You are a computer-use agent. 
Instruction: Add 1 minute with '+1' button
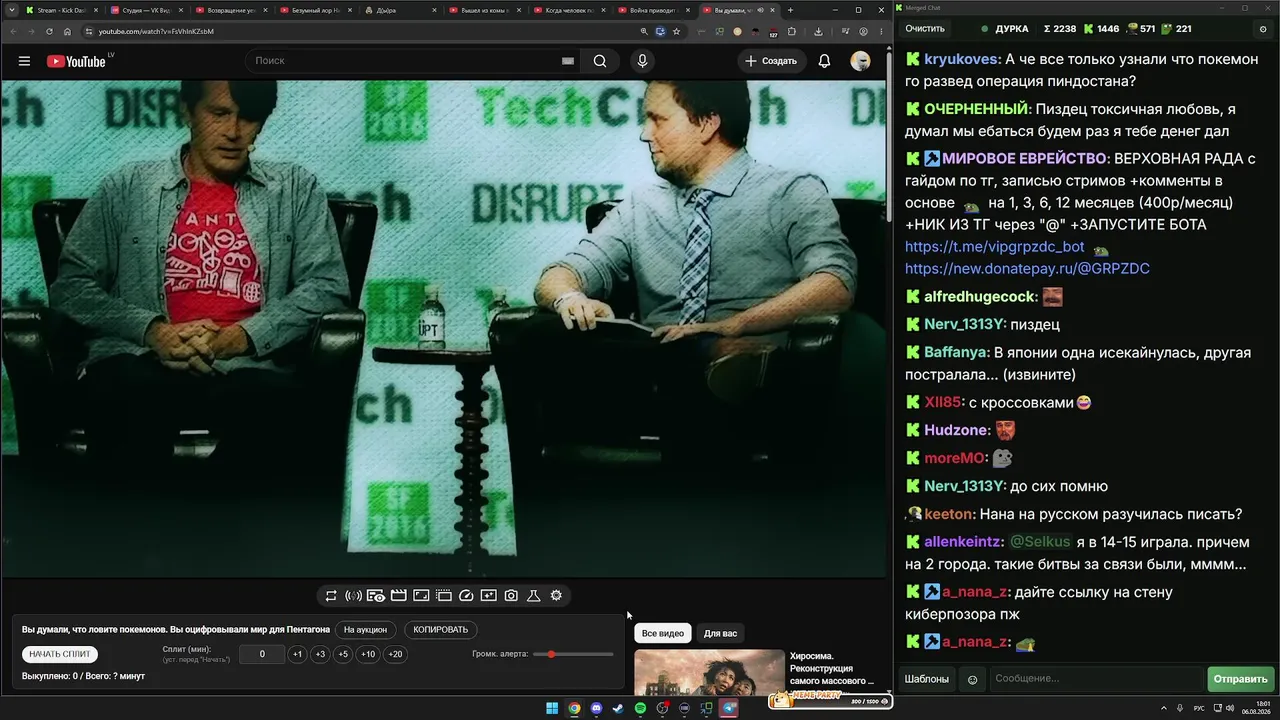point(297,654)
